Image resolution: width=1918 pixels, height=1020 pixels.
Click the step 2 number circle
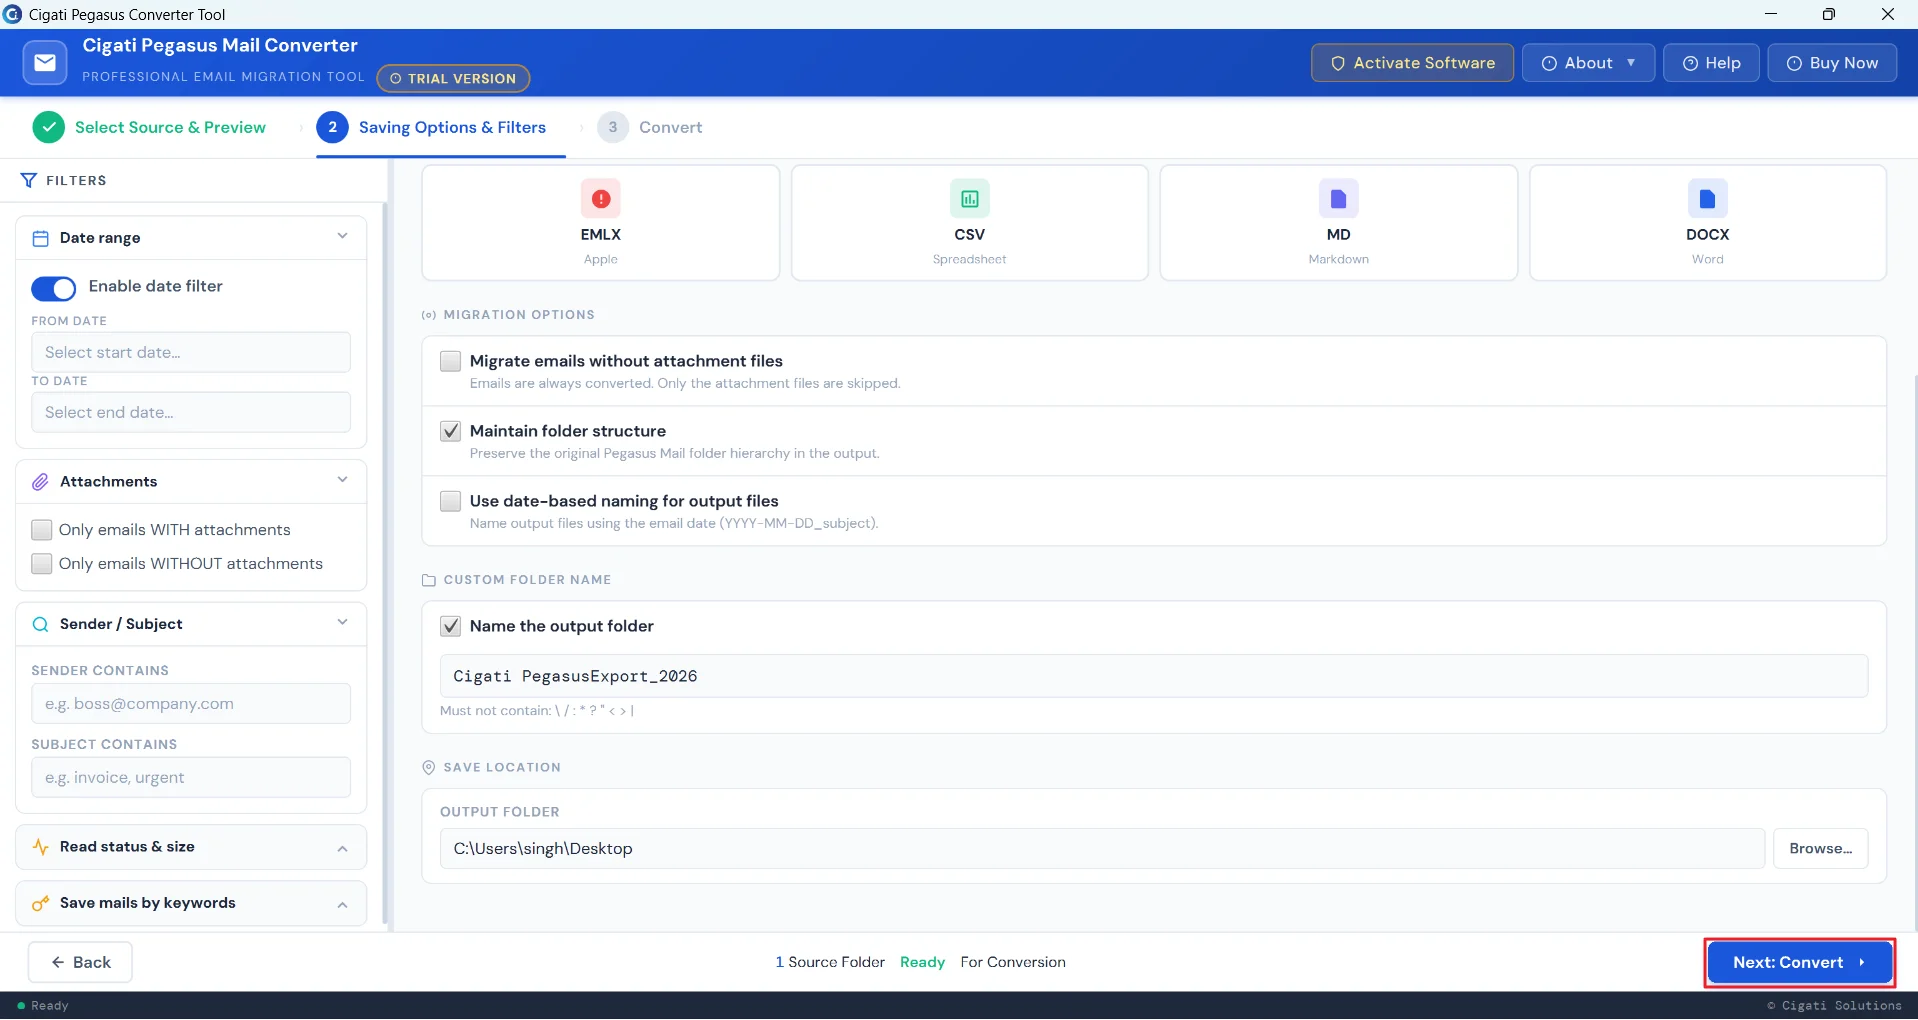click(x=332, y=127)
